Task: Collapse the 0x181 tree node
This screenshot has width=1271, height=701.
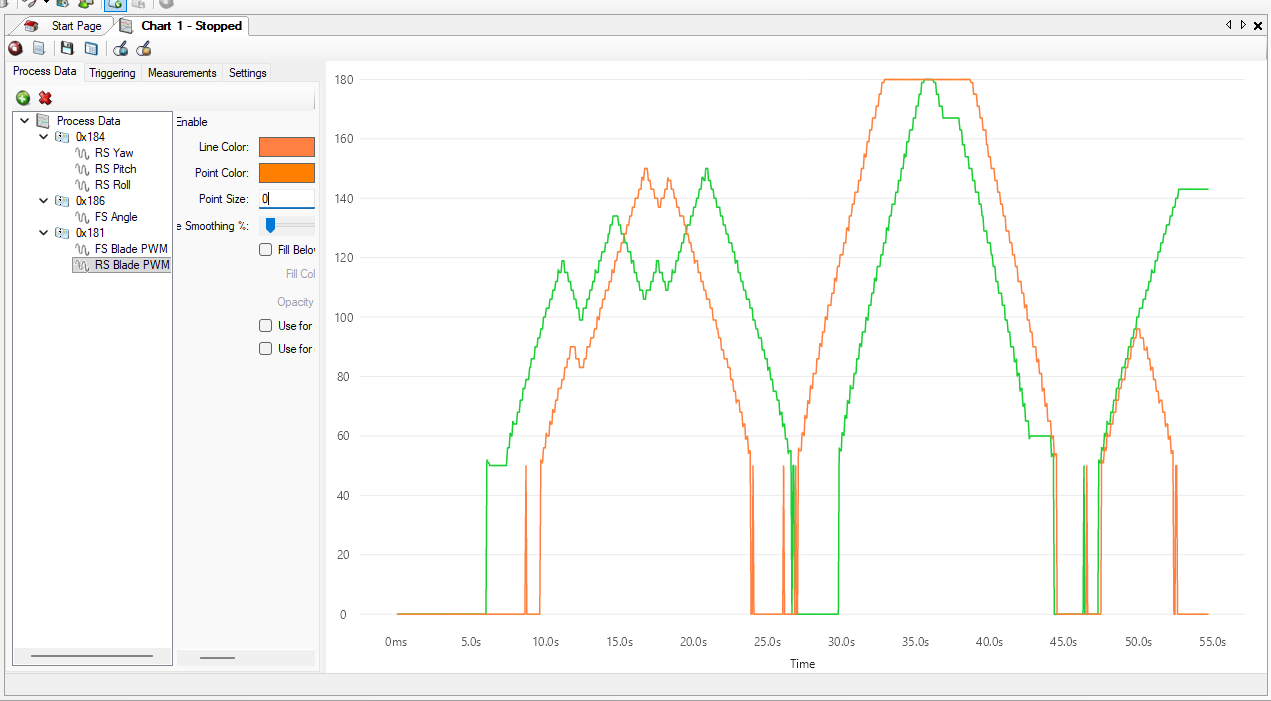Action: tap(43, 233)
